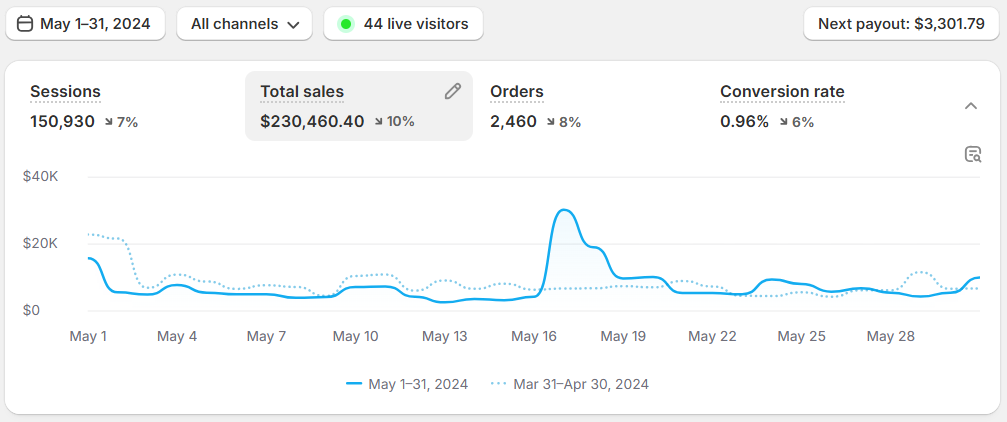
Task: Open the May 1–31, 2024 date picker
Action: (x=85, y=24)
